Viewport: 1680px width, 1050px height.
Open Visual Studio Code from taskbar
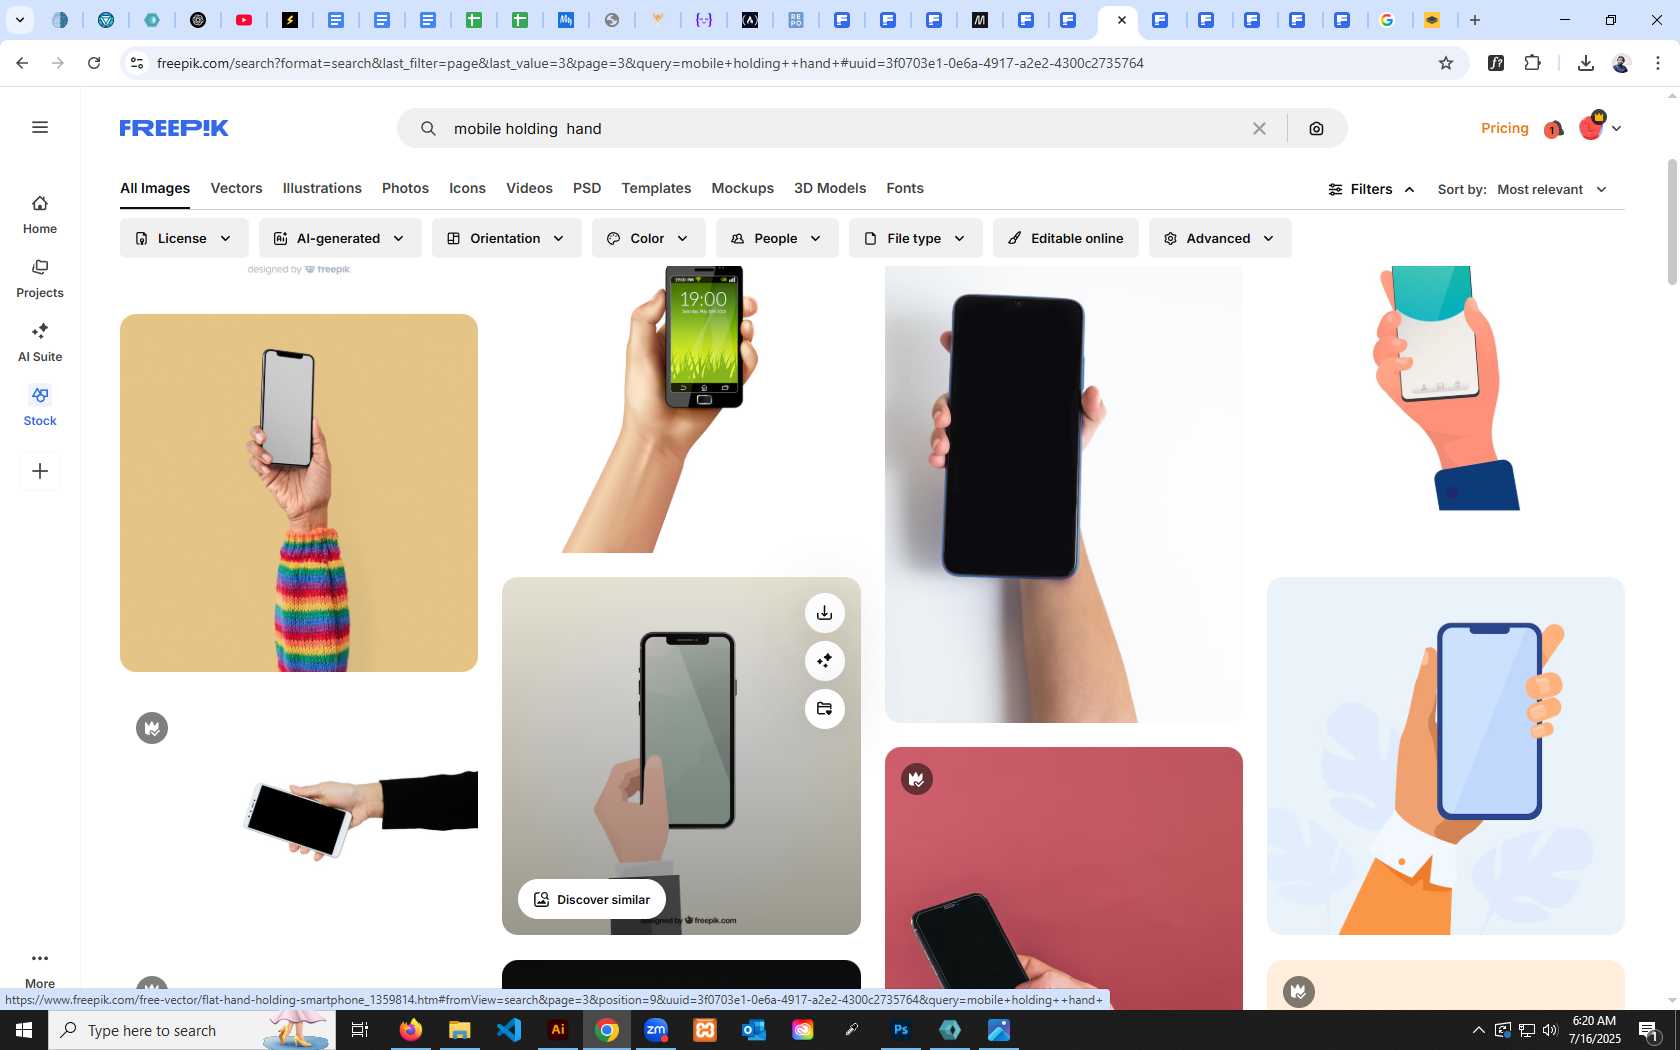(509, 1030)
